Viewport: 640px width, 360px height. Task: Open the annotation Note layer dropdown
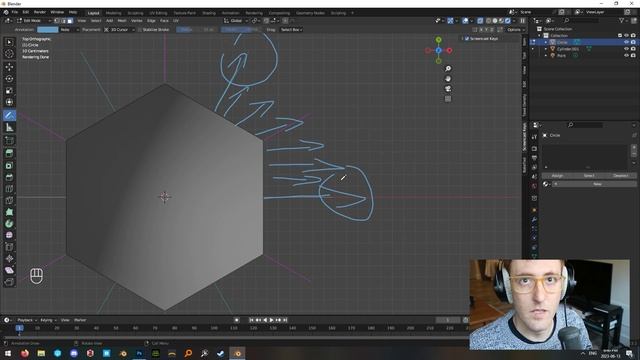69,30
